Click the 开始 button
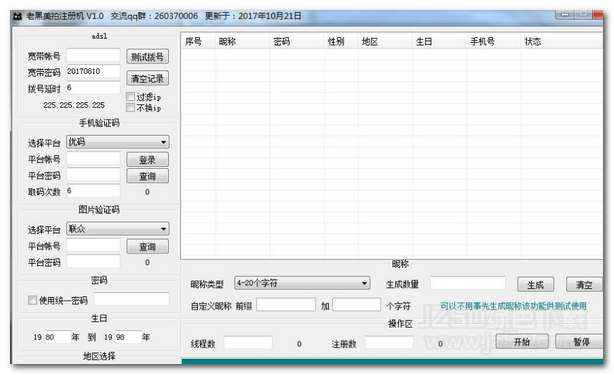 [522, 341]
